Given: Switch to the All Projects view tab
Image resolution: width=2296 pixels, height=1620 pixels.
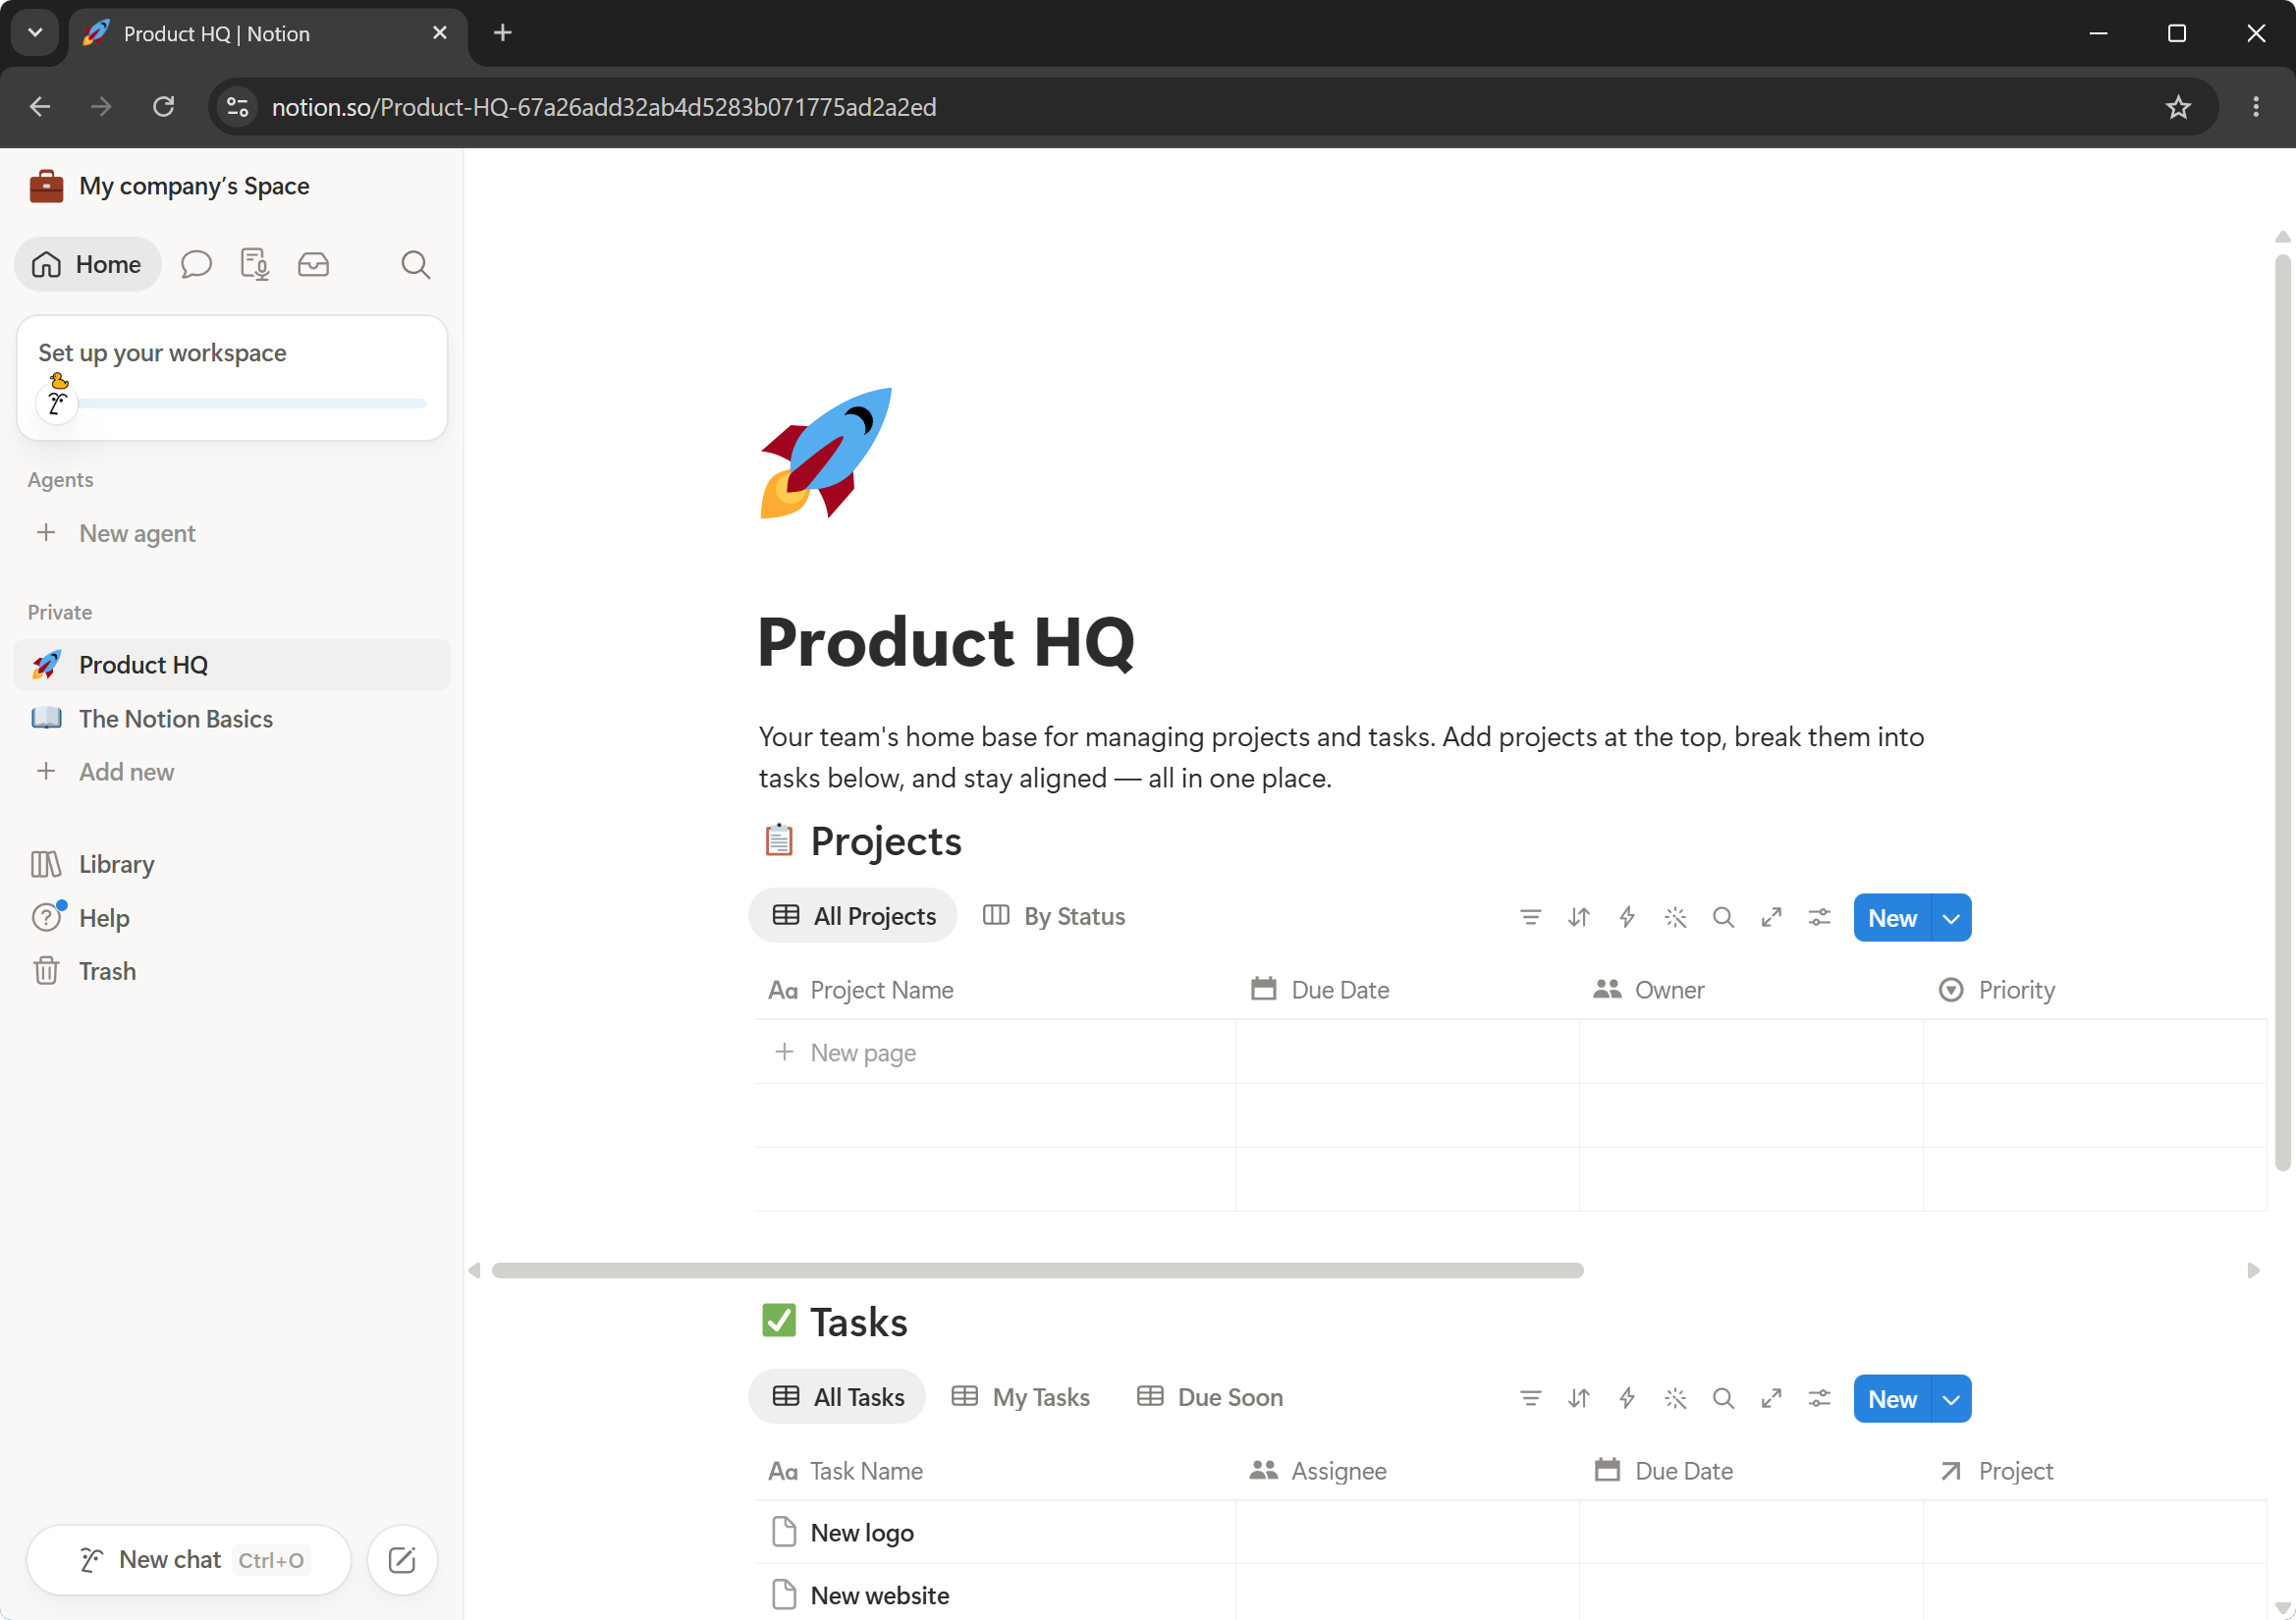Looking at the screenshot, I should [x=853, y=916].
